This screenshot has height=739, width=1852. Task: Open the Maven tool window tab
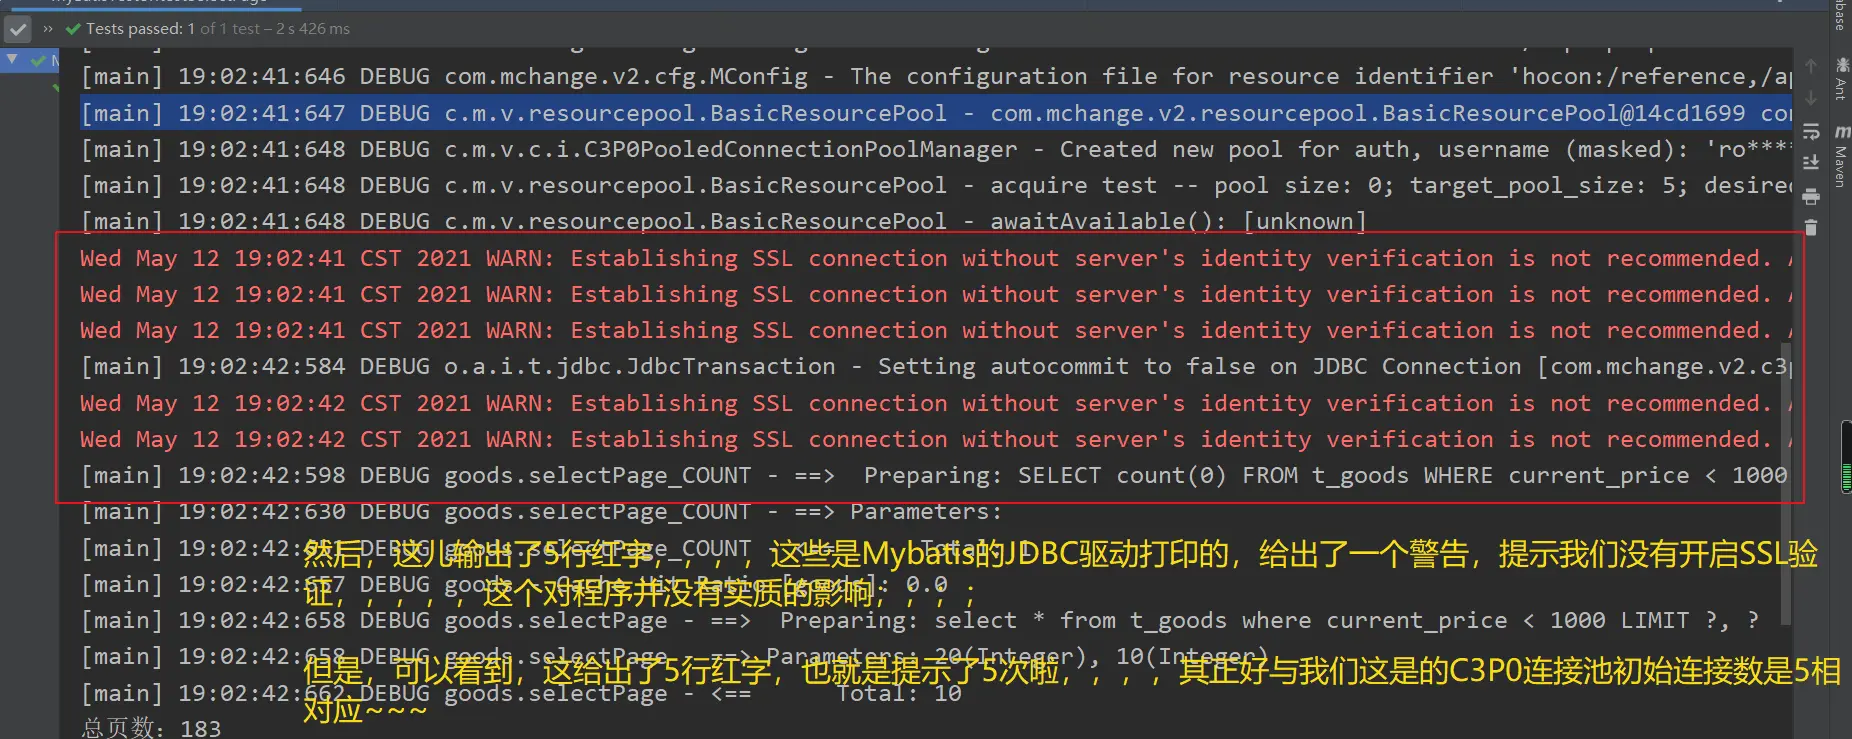pyautogui.click(x=1841, y=166)
